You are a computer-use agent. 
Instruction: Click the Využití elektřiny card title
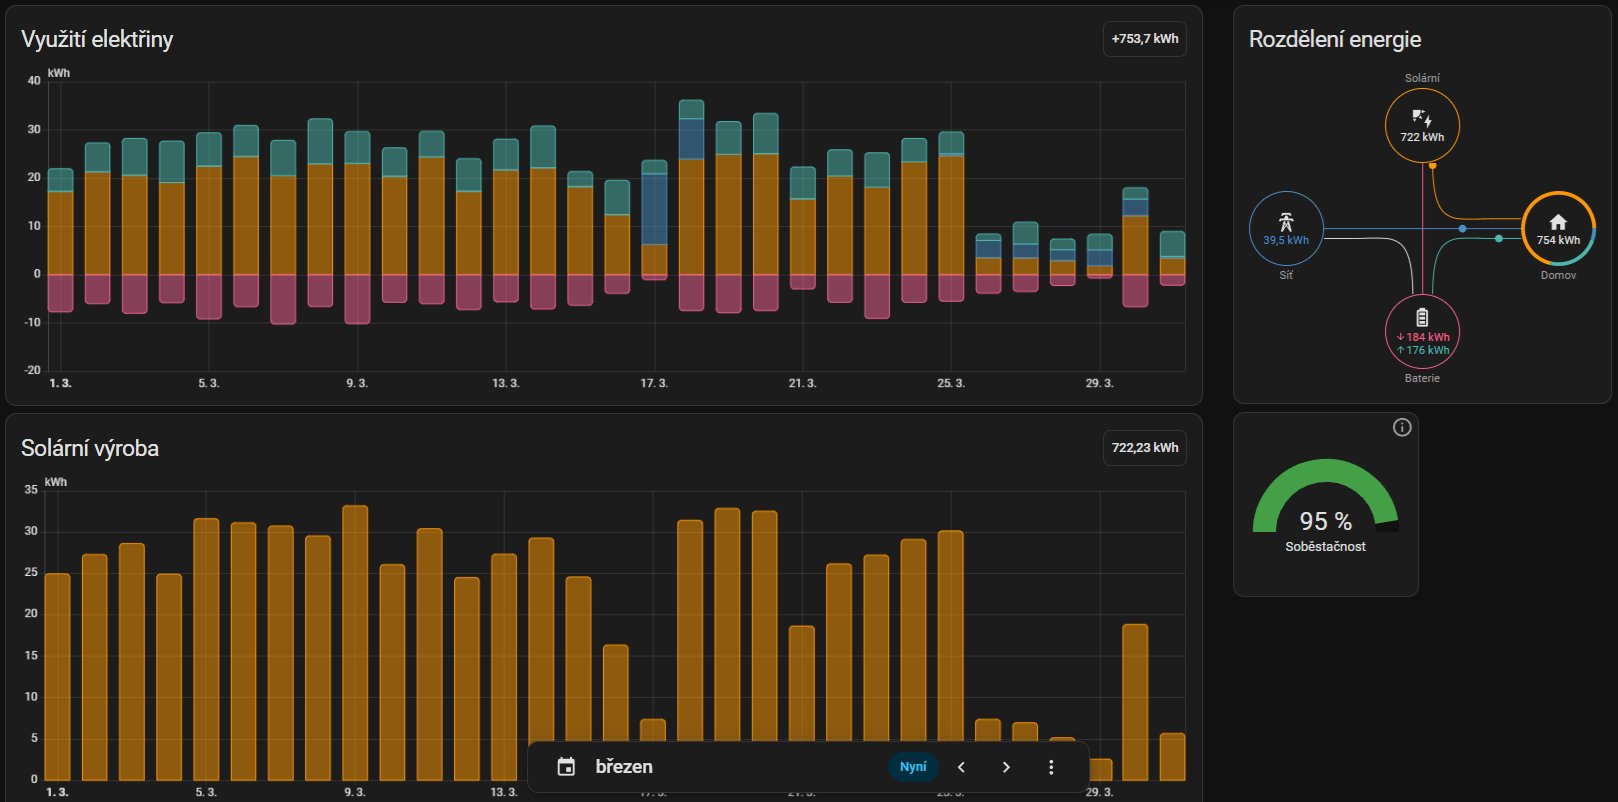tap(97, 39)
